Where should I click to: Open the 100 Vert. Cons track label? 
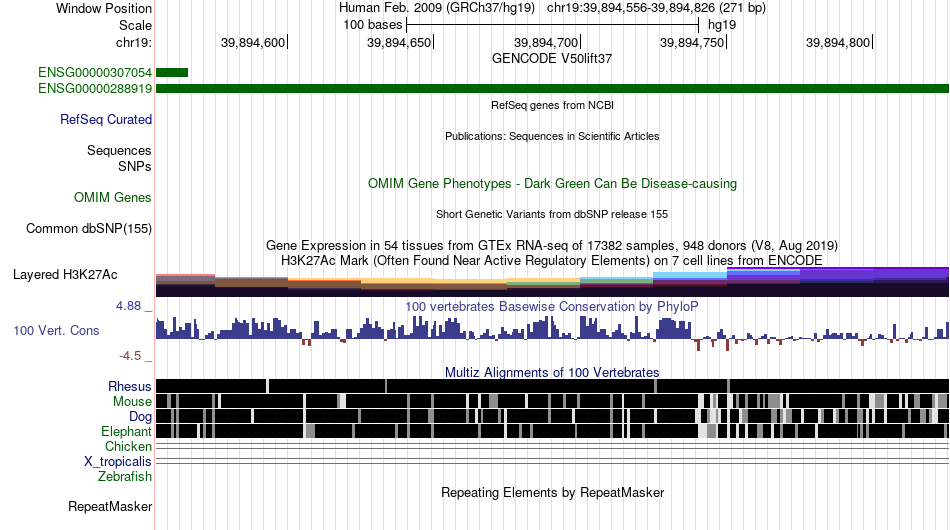tap(56, 330)
